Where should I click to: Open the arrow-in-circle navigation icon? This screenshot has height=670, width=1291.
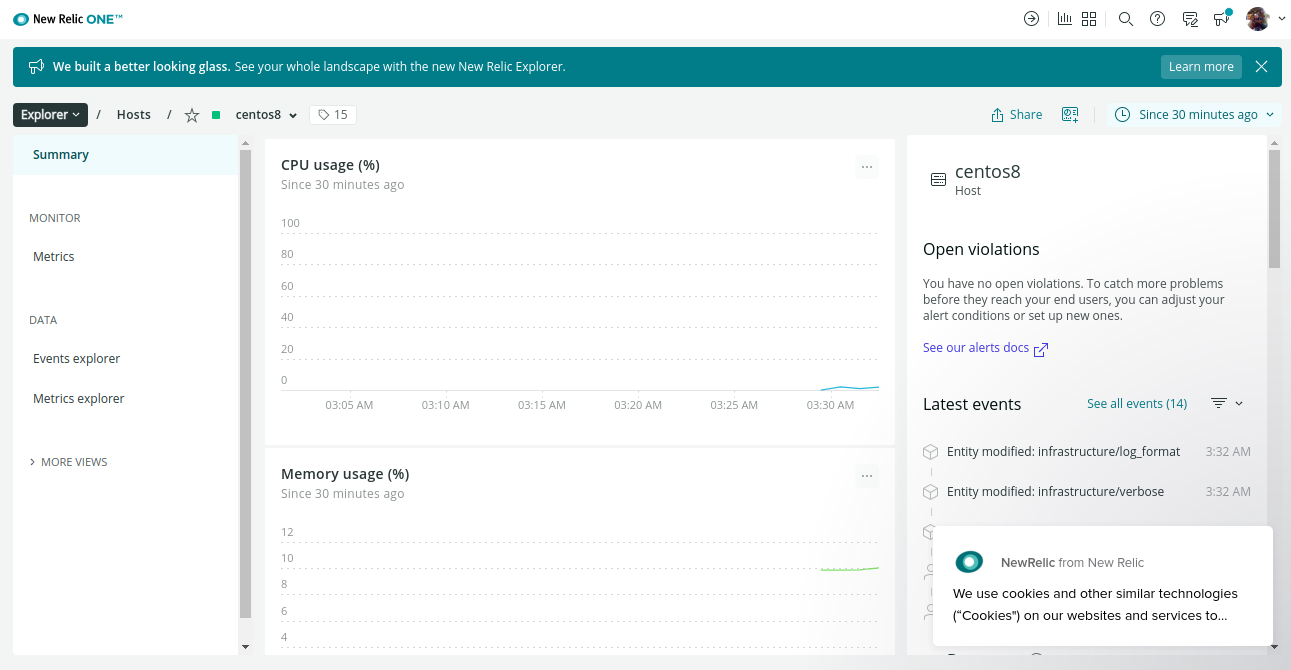coord(1032,19)
